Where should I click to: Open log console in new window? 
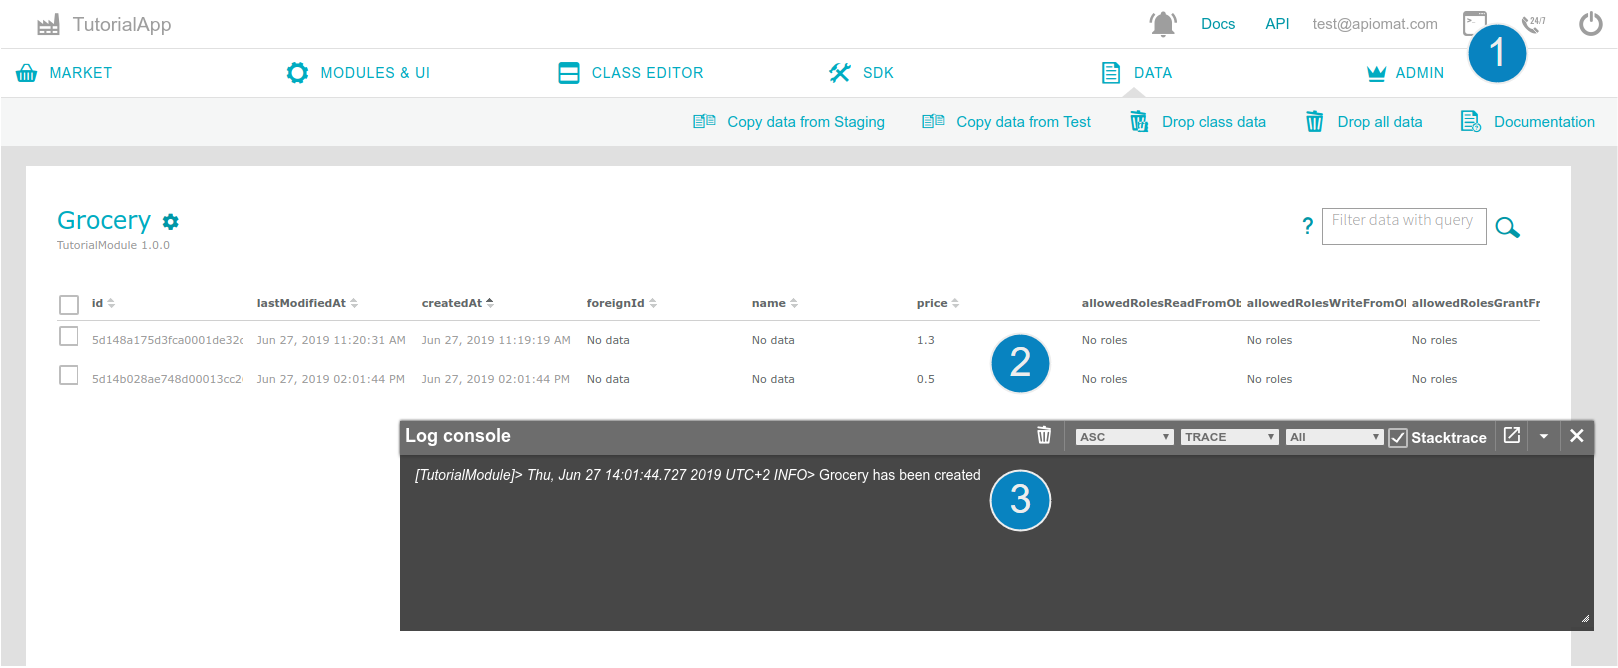coord(1512,435)
